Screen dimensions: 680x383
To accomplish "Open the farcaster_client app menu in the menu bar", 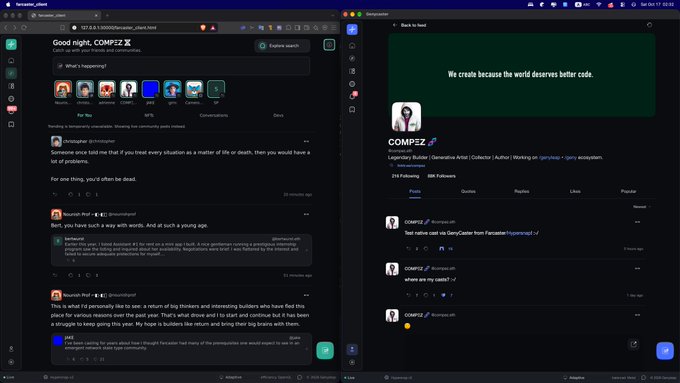I will tap(31, 4).
